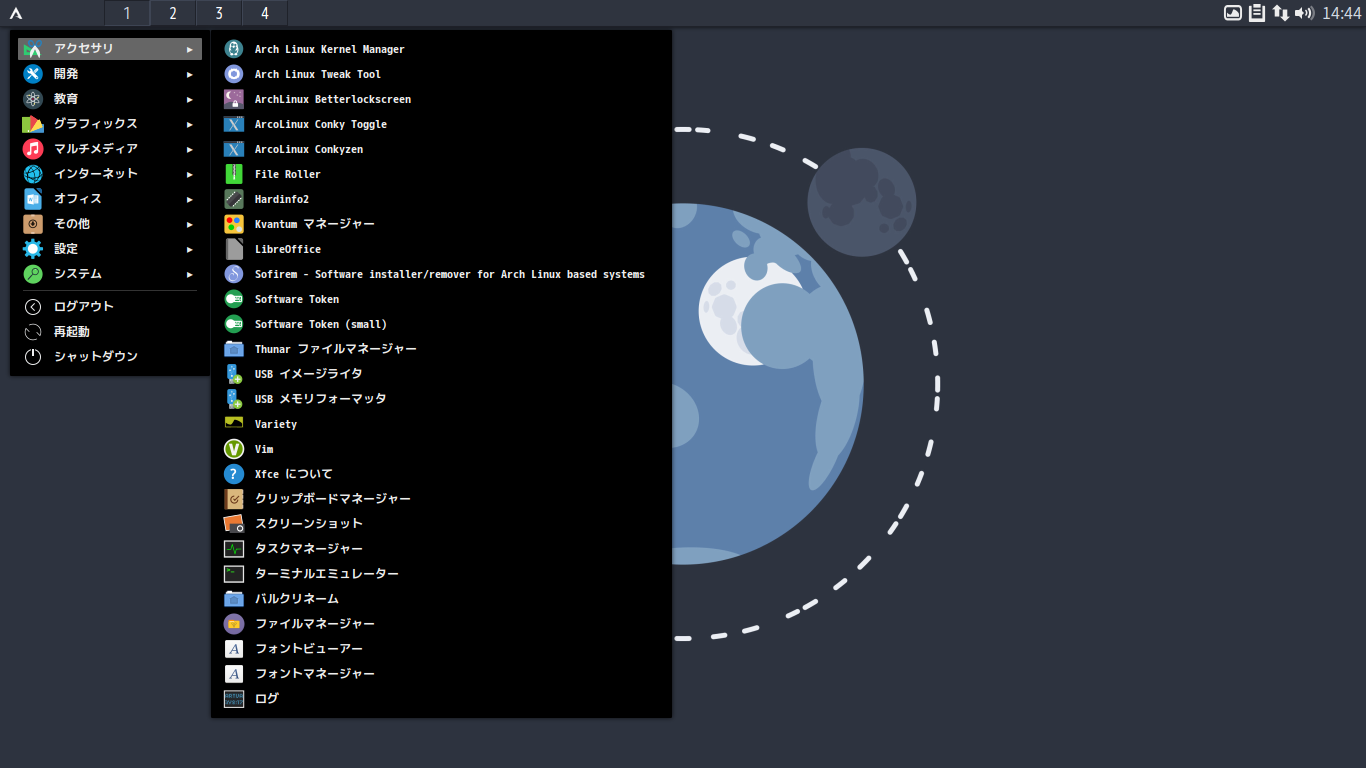Launch フォントマネージャー from the menu
Image resolution: width=1366 pixels, height=768 pixels.
441,674
